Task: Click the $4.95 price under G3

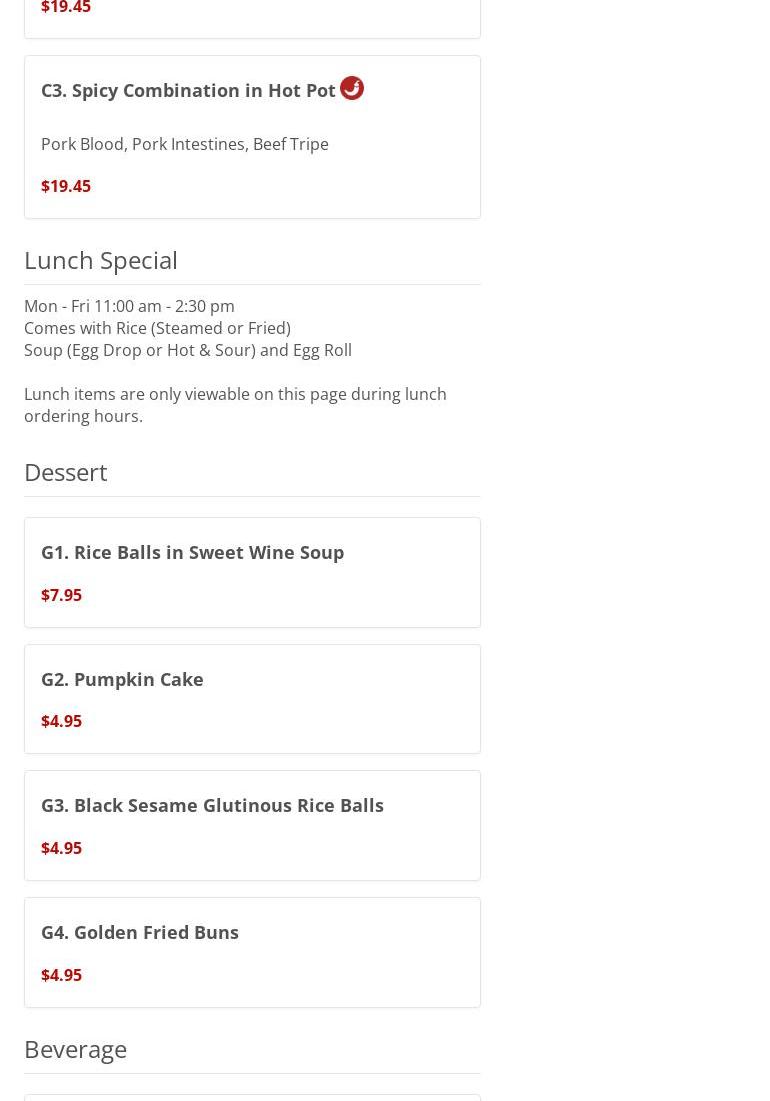Action: (x=61, y=848)
